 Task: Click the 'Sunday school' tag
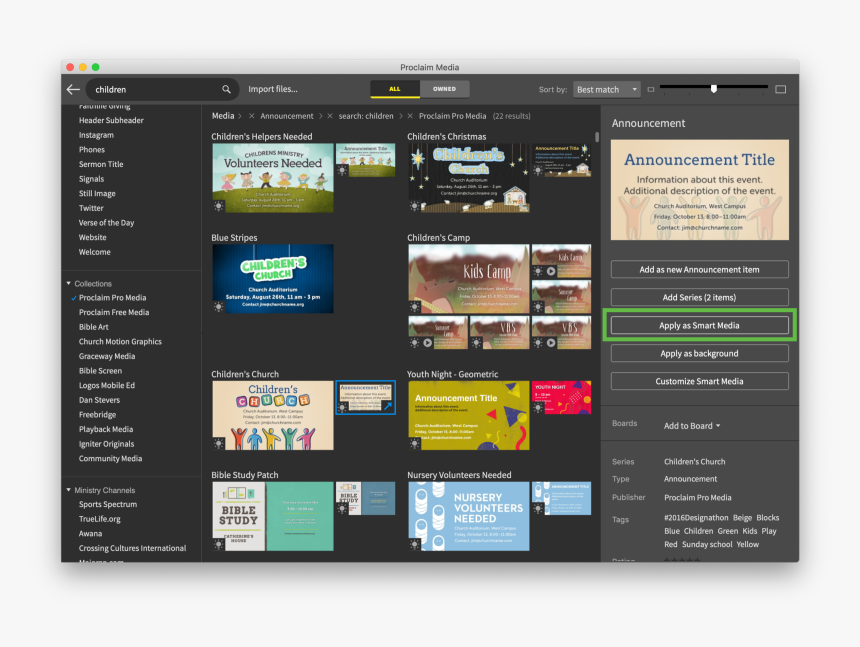(707, 545)
